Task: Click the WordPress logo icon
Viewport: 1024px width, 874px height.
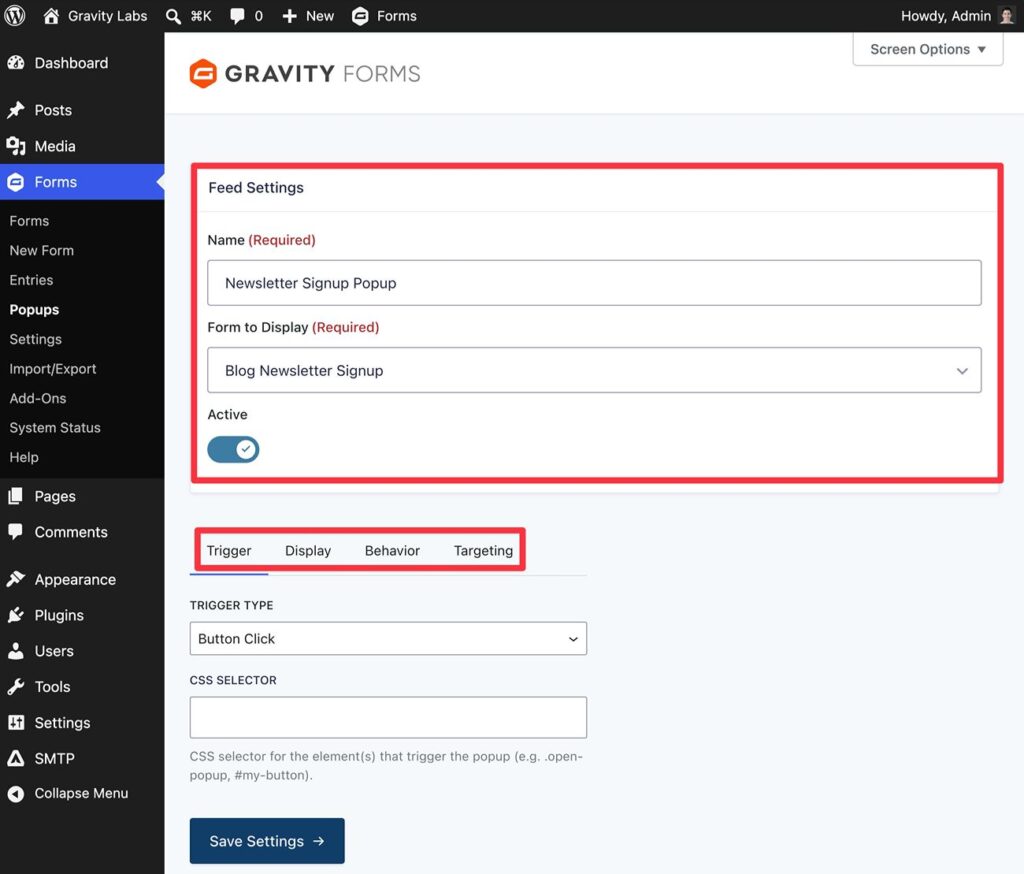Action: pos(14,16)
